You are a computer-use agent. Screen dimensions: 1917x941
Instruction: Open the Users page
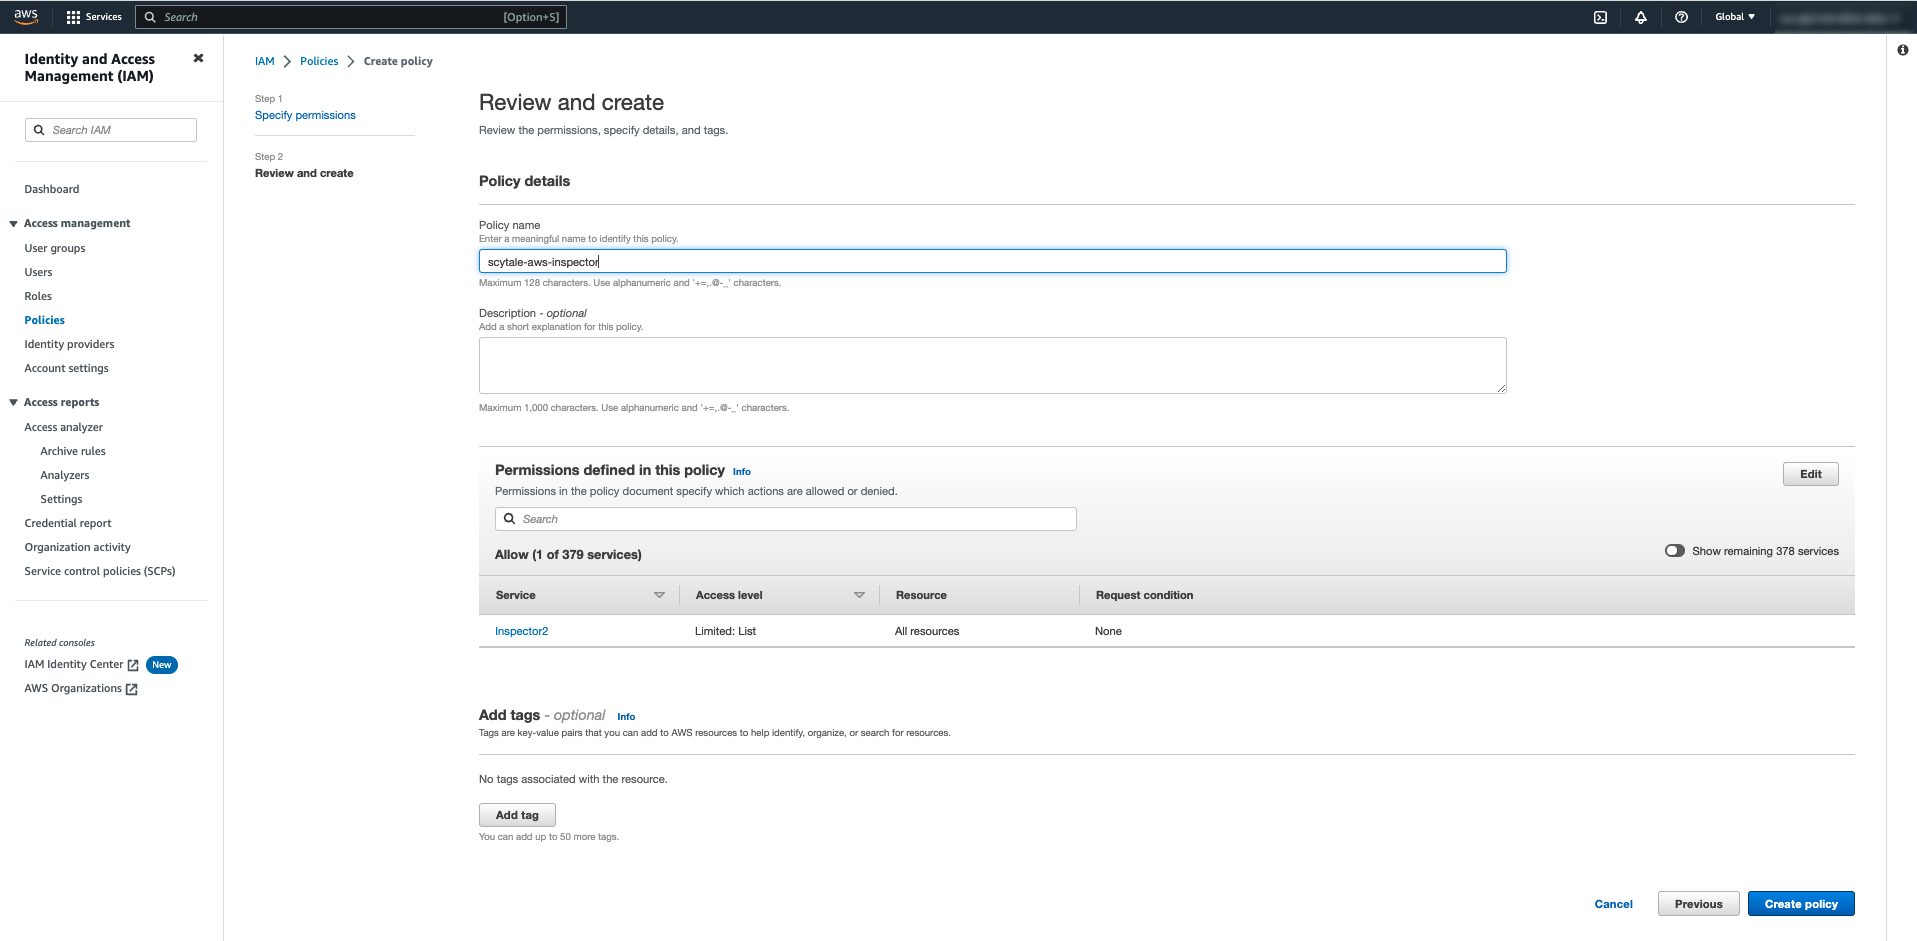38,272
